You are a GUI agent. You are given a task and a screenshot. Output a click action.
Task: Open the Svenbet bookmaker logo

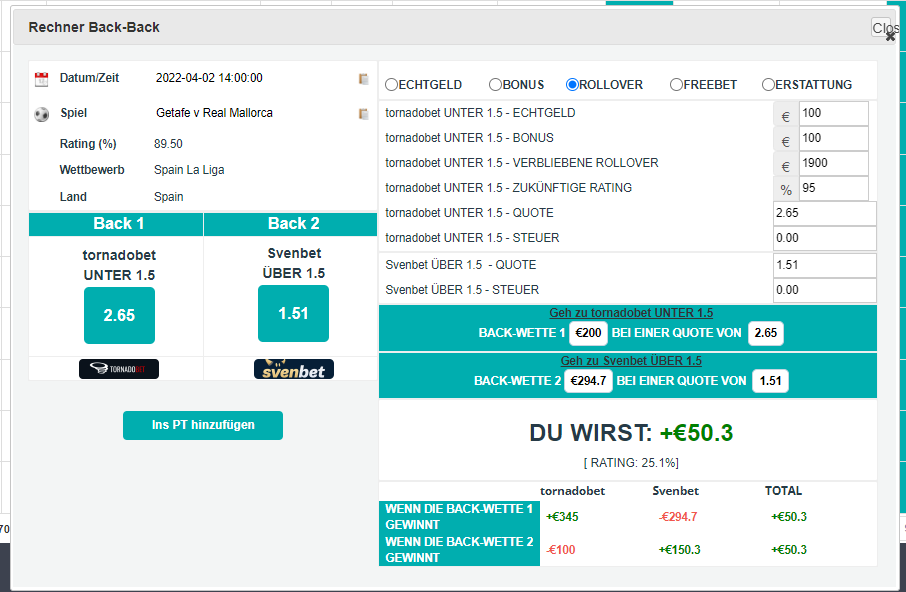294,369
